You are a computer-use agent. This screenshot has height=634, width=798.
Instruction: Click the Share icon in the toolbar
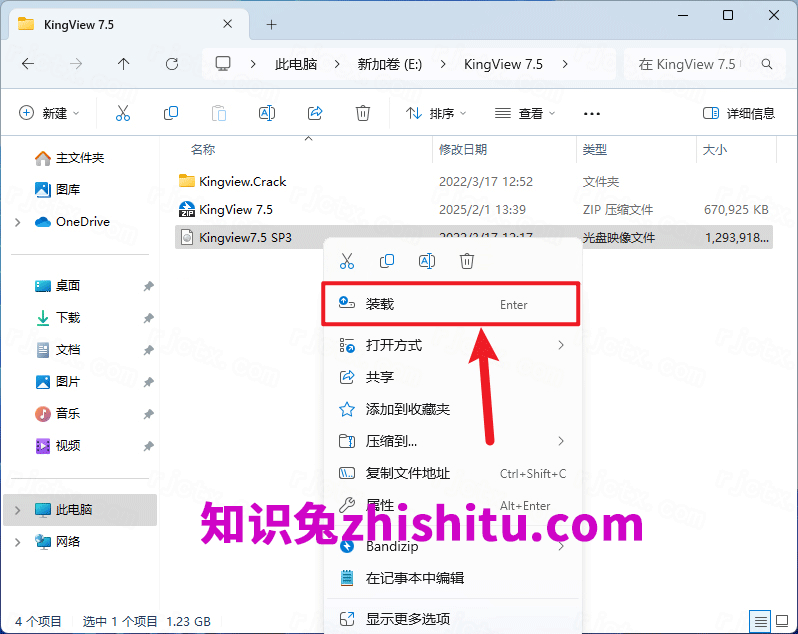315,113
